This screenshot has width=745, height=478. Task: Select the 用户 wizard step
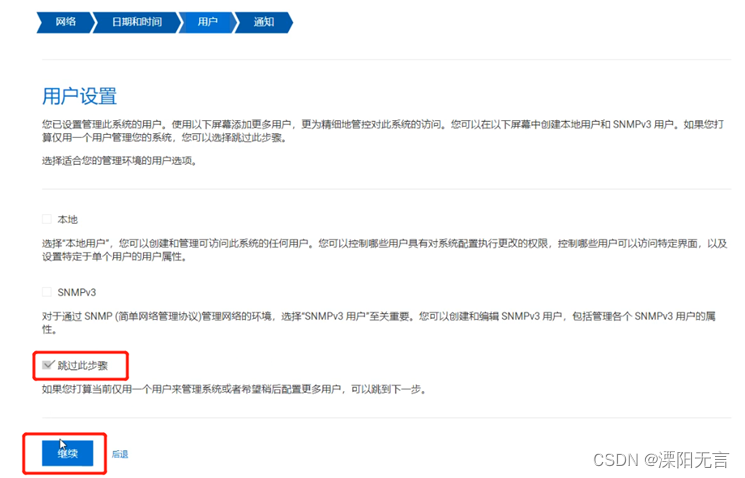[207, 22]
